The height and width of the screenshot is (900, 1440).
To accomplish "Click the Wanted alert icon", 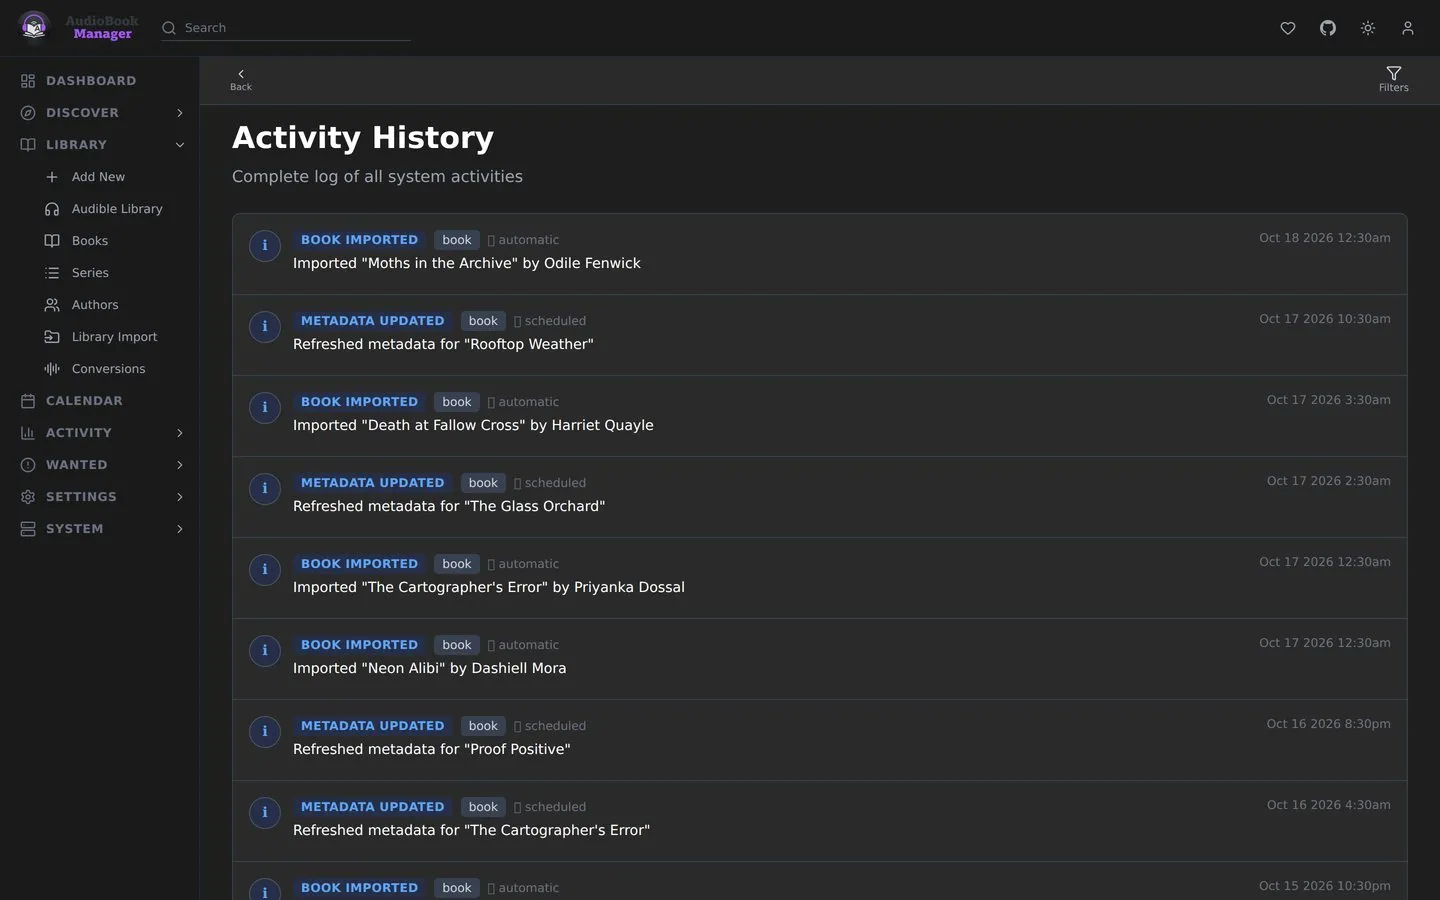I will point(28,465).
